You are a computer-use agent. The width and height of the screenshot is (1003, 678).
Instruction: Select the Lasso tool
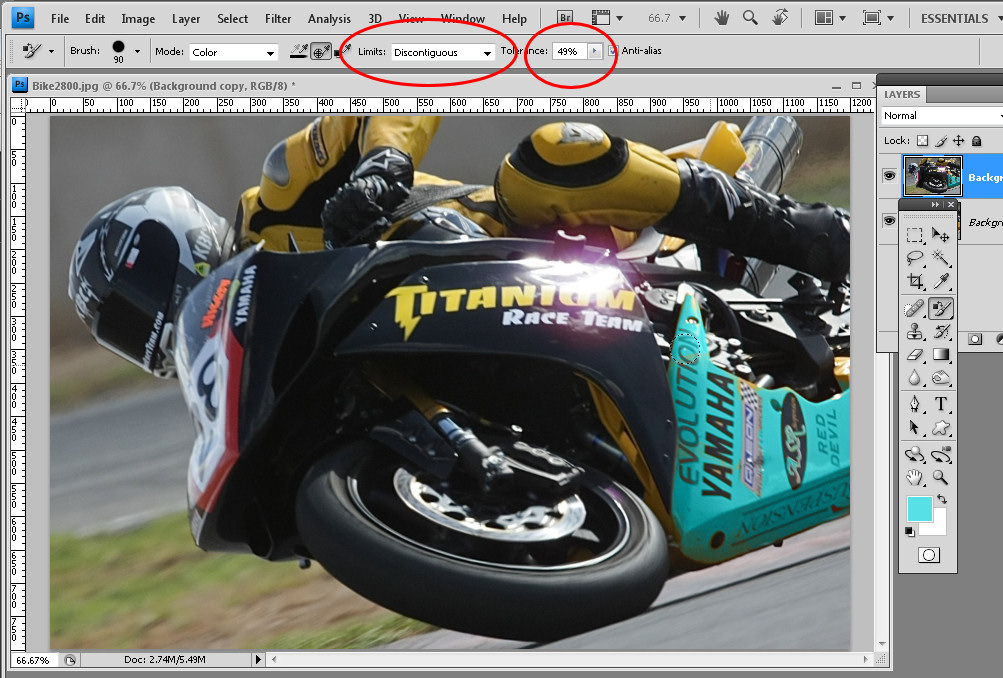point(915,258)
